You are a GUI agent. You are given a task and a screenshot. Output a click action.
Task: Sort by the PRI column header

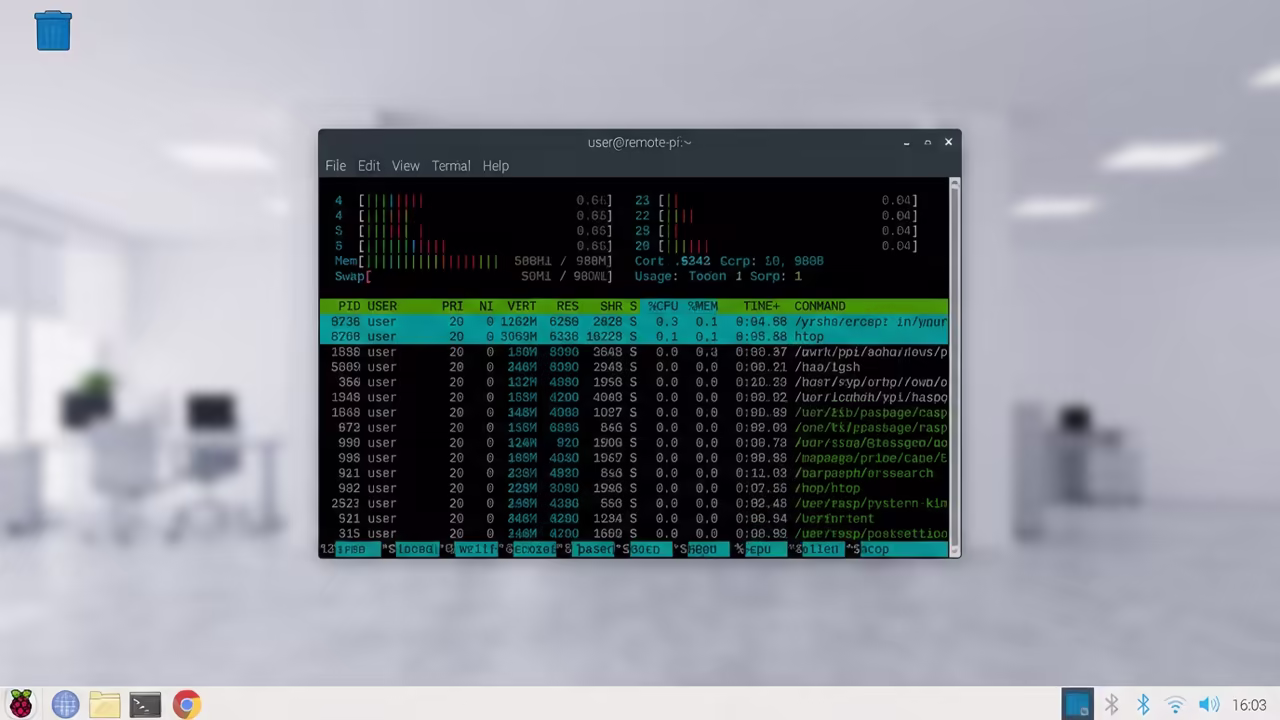pos(452,306)
